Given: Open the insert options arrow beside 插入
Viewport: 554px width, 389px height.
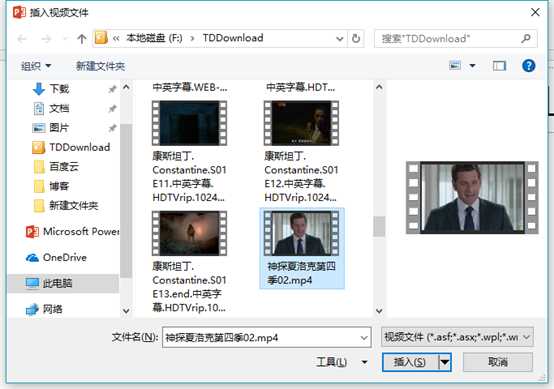Looking at the screenshot, I should [445, 362].
